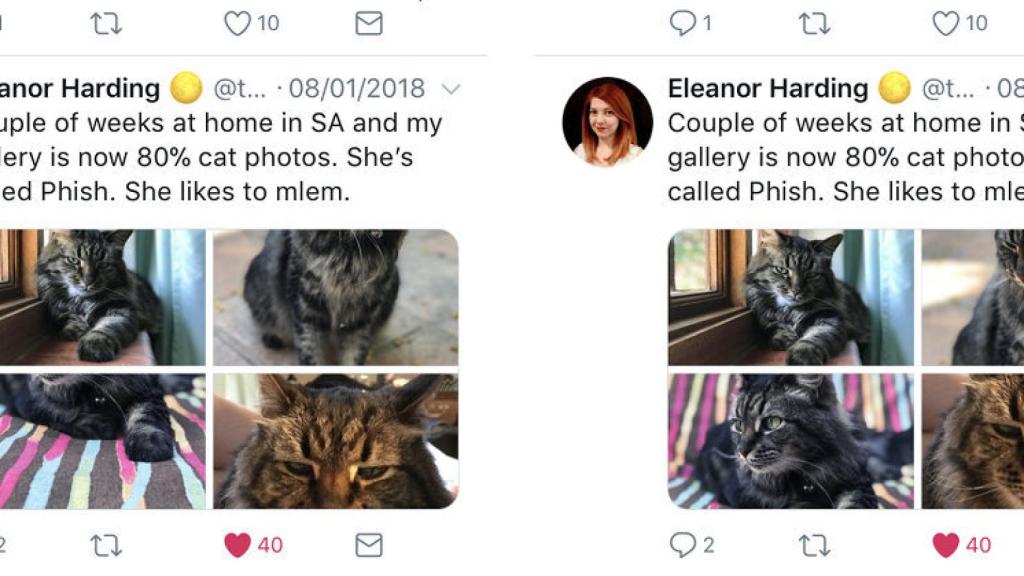View left panel's cat sitting on pavement photo

pos(336,297)
